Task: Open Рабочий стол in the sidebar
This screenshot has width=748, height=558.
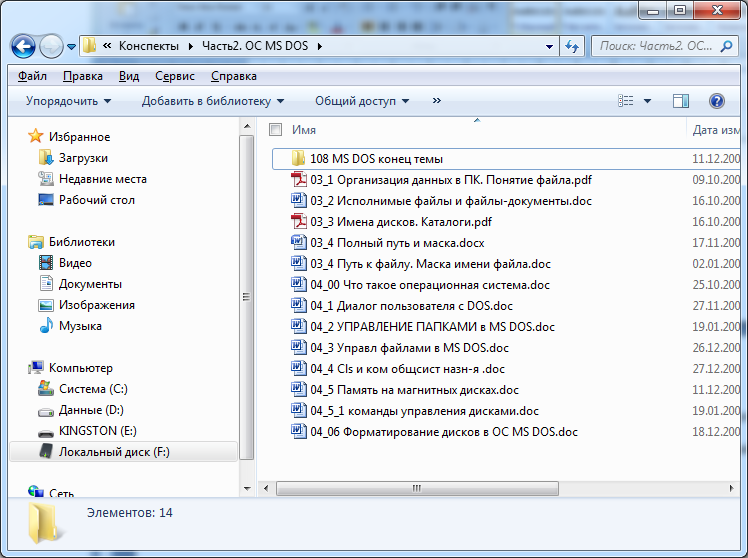Action: coord(97,200)
